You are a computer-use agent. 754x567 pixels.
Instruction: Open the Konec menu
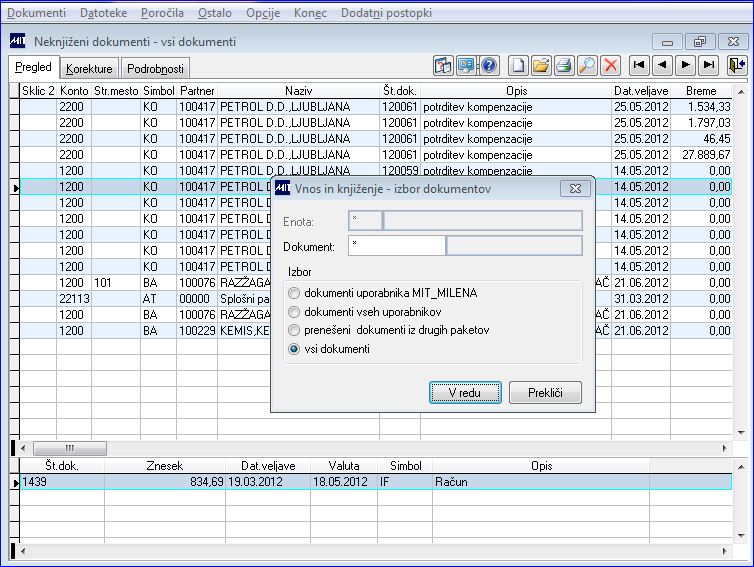[310, 13]
